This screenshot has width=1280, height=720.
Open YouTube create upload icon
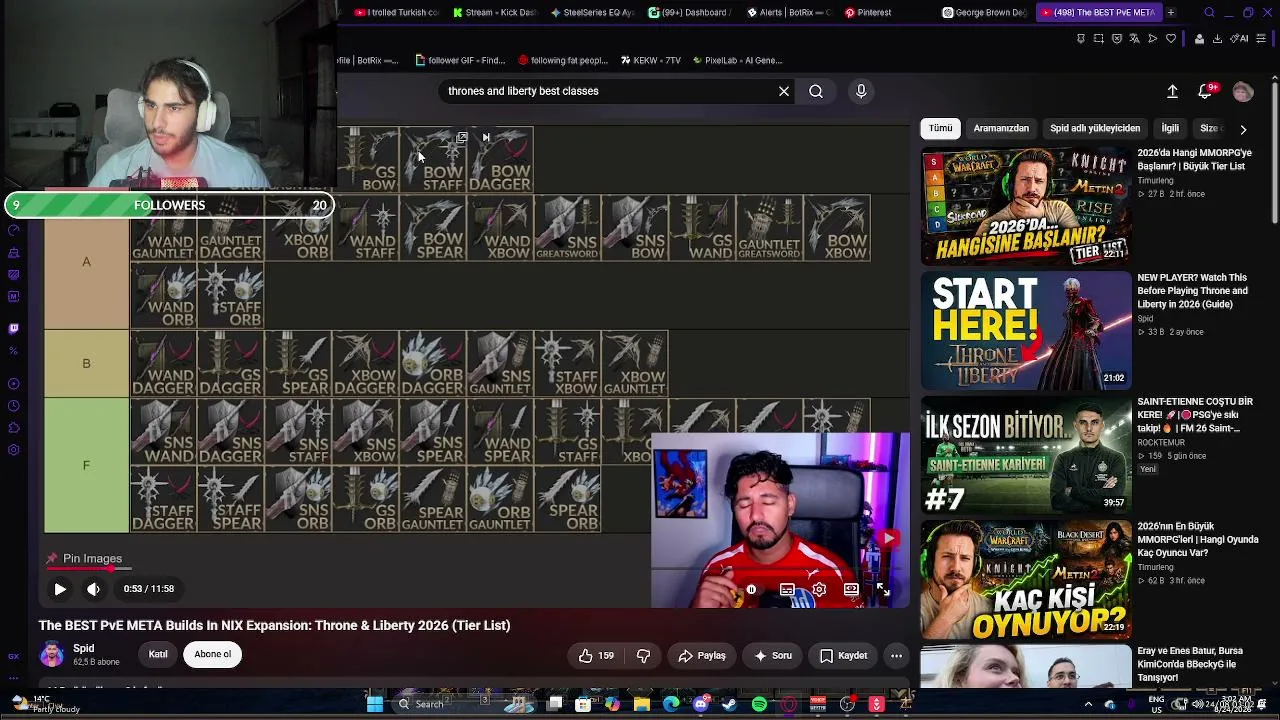1172,91
